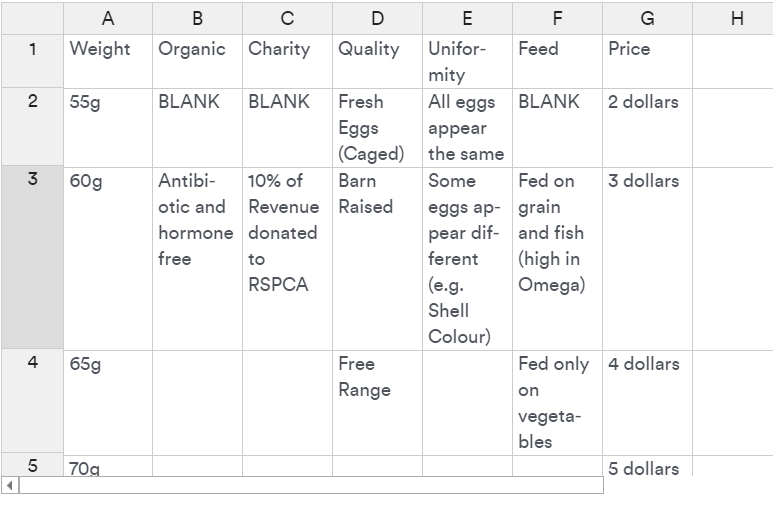Click the 'Fed only on vegetables' cell
Image resolution: width=773 pixels, height=514 pixels.
(557, 402)
